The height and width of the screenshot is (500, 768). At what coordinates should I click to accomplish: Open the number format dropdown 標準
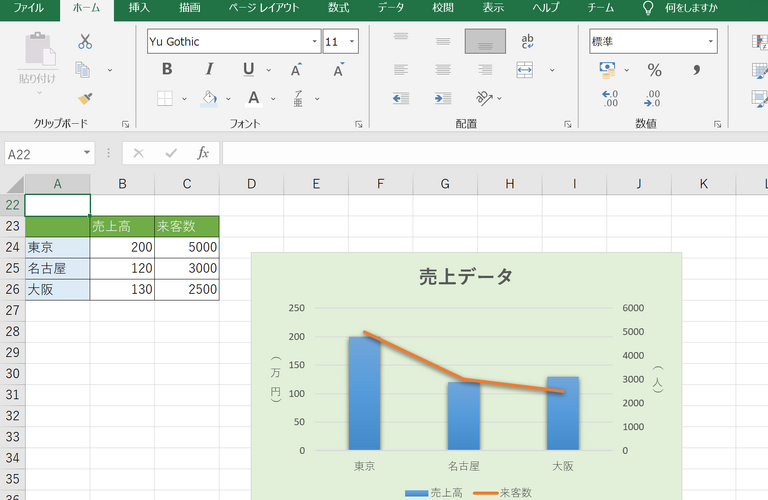(x=710, y=41)
